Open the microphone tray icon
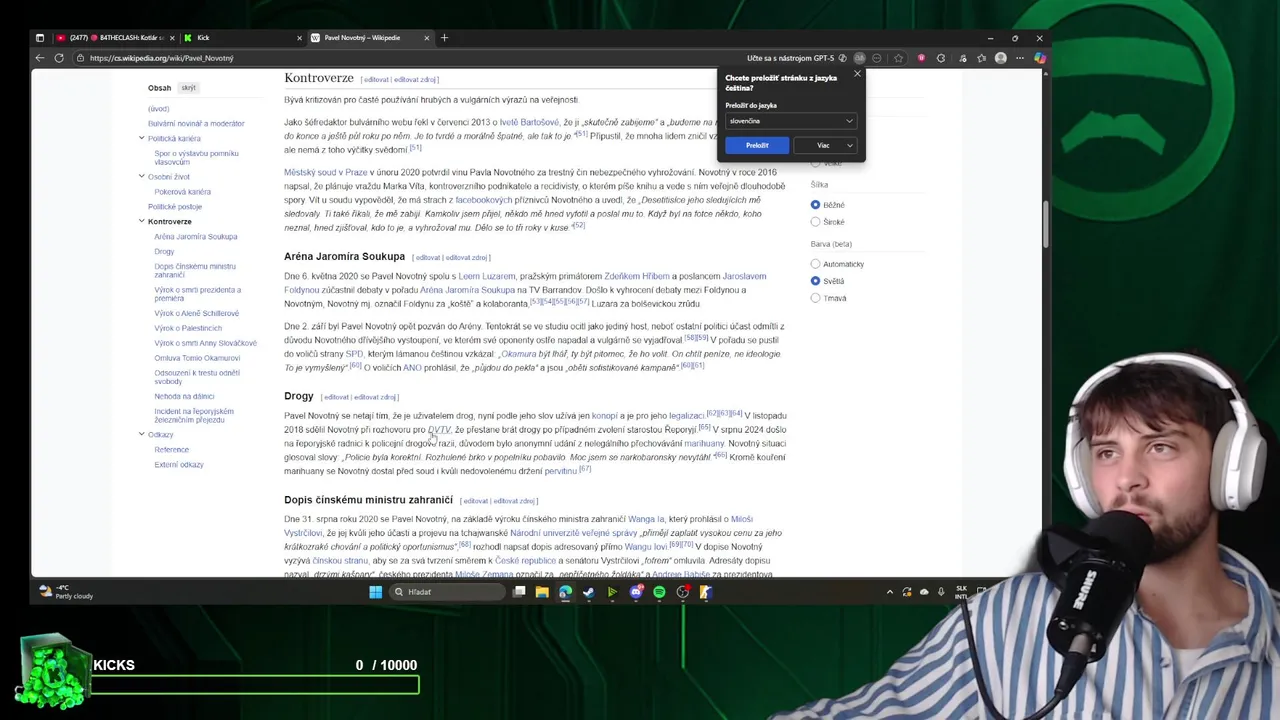The image size is (1280, 720). (x=941, y=592)
